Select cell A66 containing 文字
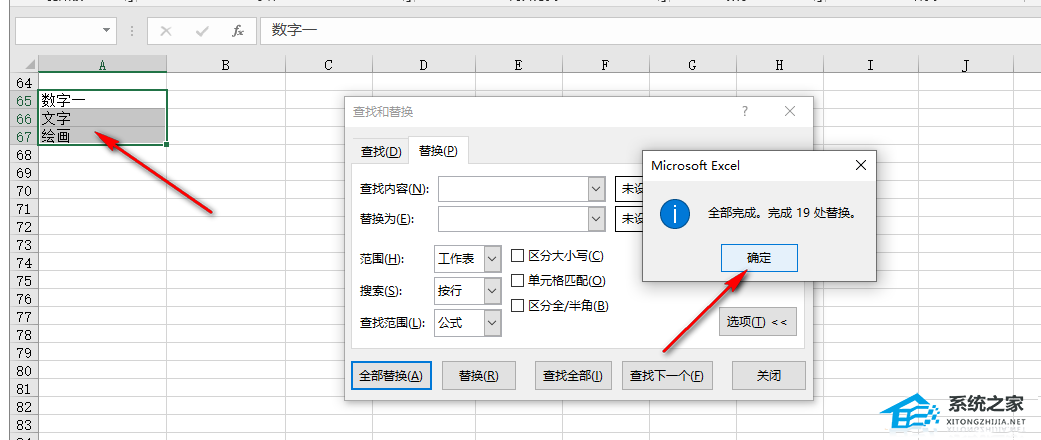The width and height of the screenshot is (1041, 440). click(102, 118)
